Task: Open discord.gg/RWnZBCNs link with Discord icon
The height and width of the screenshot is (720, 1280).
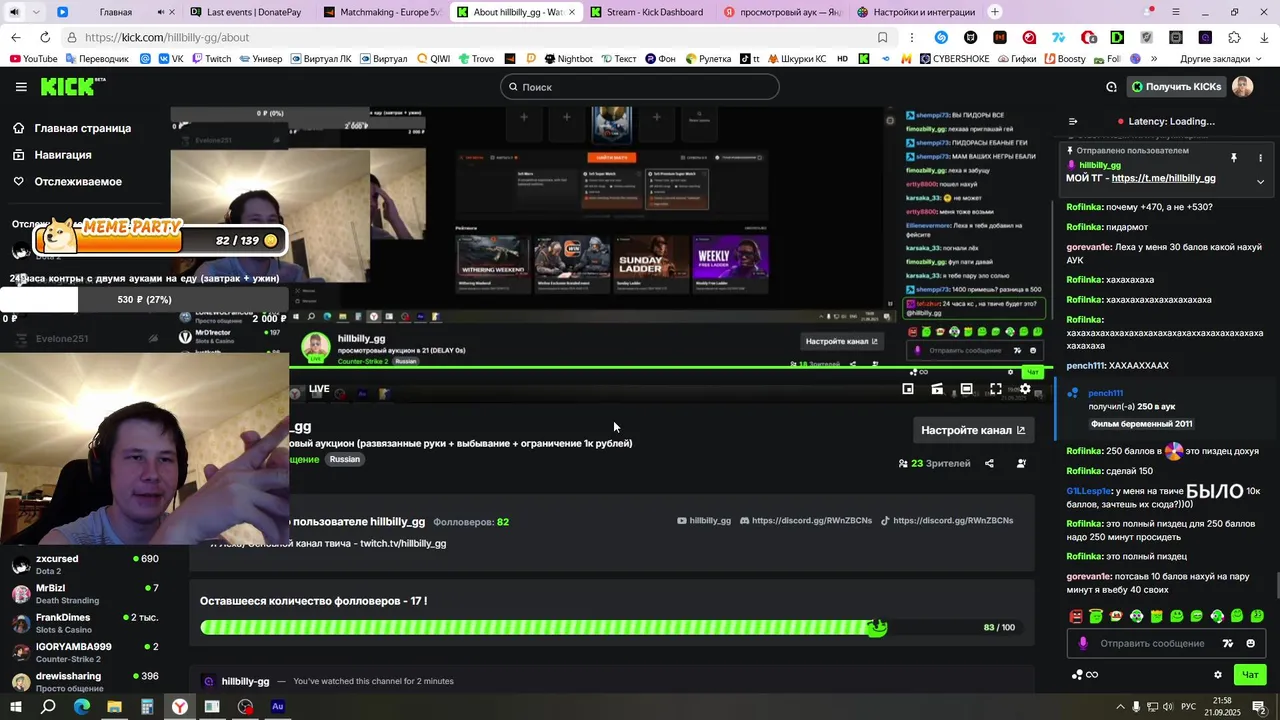Action: point(806,521)
